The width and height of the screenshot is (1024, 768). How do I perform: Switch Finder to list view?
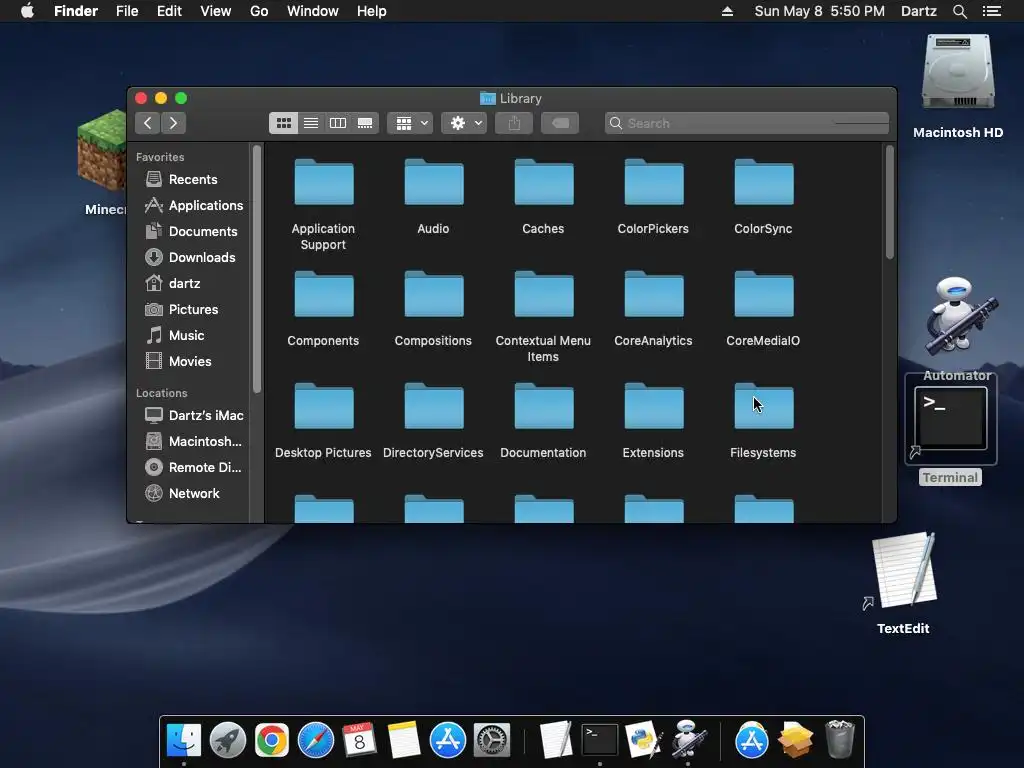(x=311, y=123)
